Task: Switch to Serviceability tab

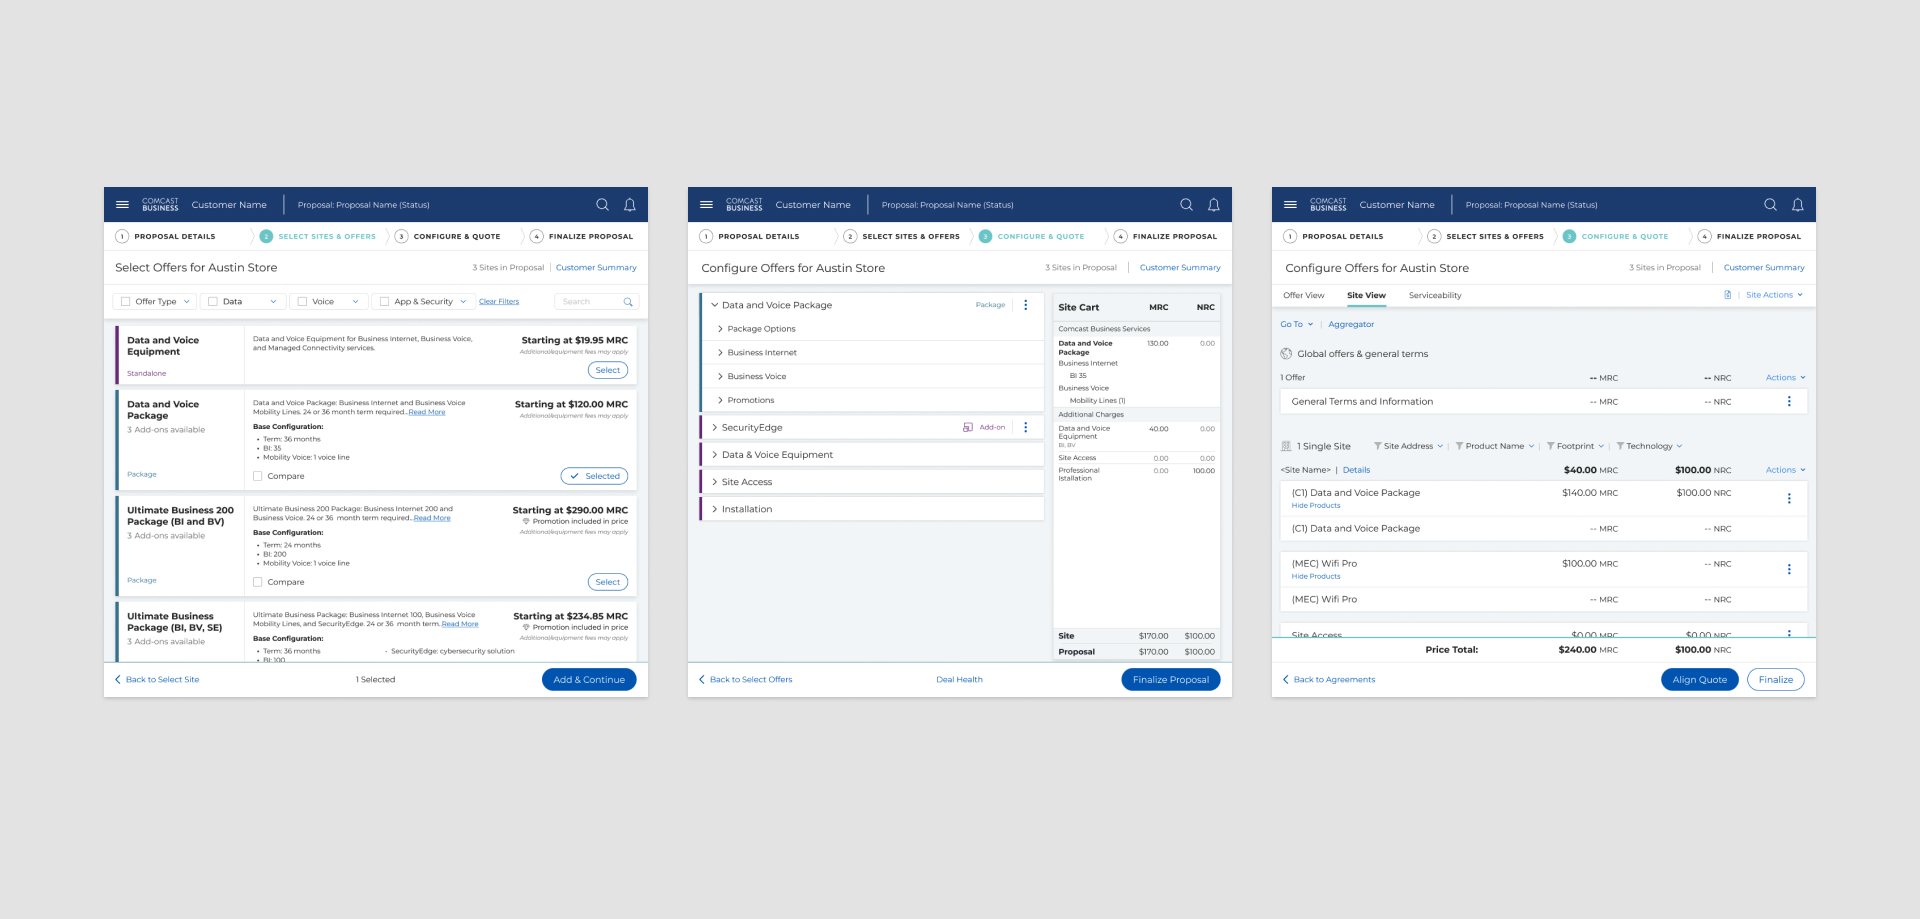Action: pyautogui.click(x=1435, y=295)
